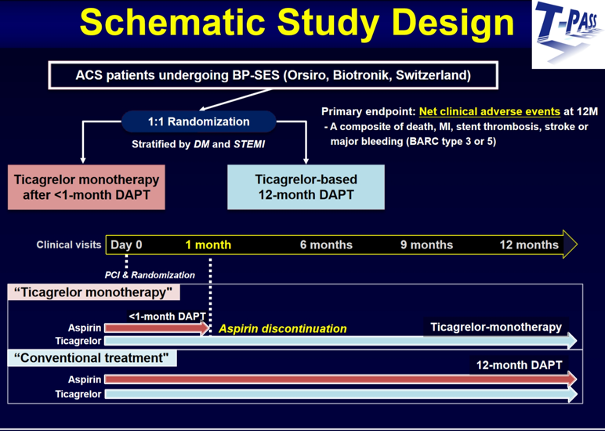Screen dimensions: 606x432
Task: Select the 'Aspirin discontinuation' text
Action: (x=283, y=329)
